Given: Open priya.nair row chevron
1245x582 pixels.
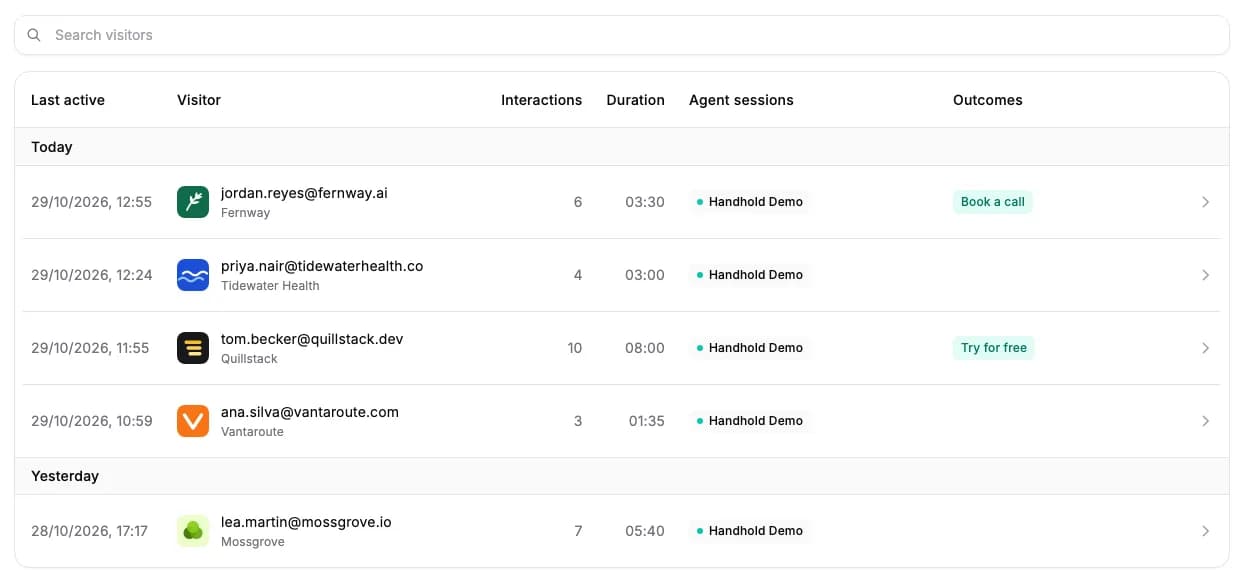Looking at the screenshot, I should (x=1205, y=275).
